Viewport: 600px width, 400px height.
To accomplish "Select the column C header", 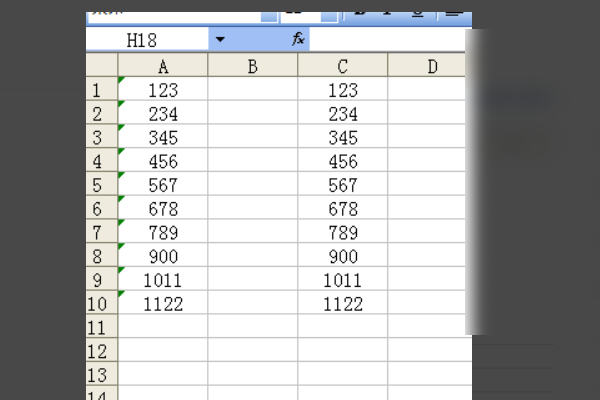I will [342, 66].
